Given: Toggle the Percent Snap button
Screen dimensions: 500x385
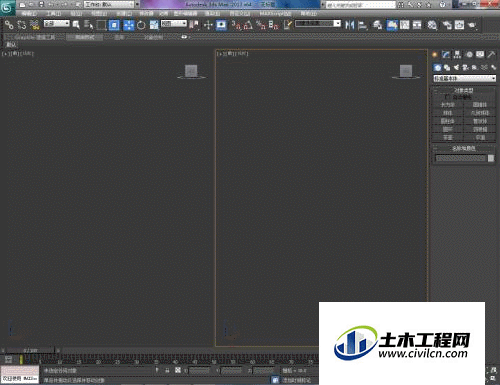Looking at the screenshot, I should click(261, 25).
